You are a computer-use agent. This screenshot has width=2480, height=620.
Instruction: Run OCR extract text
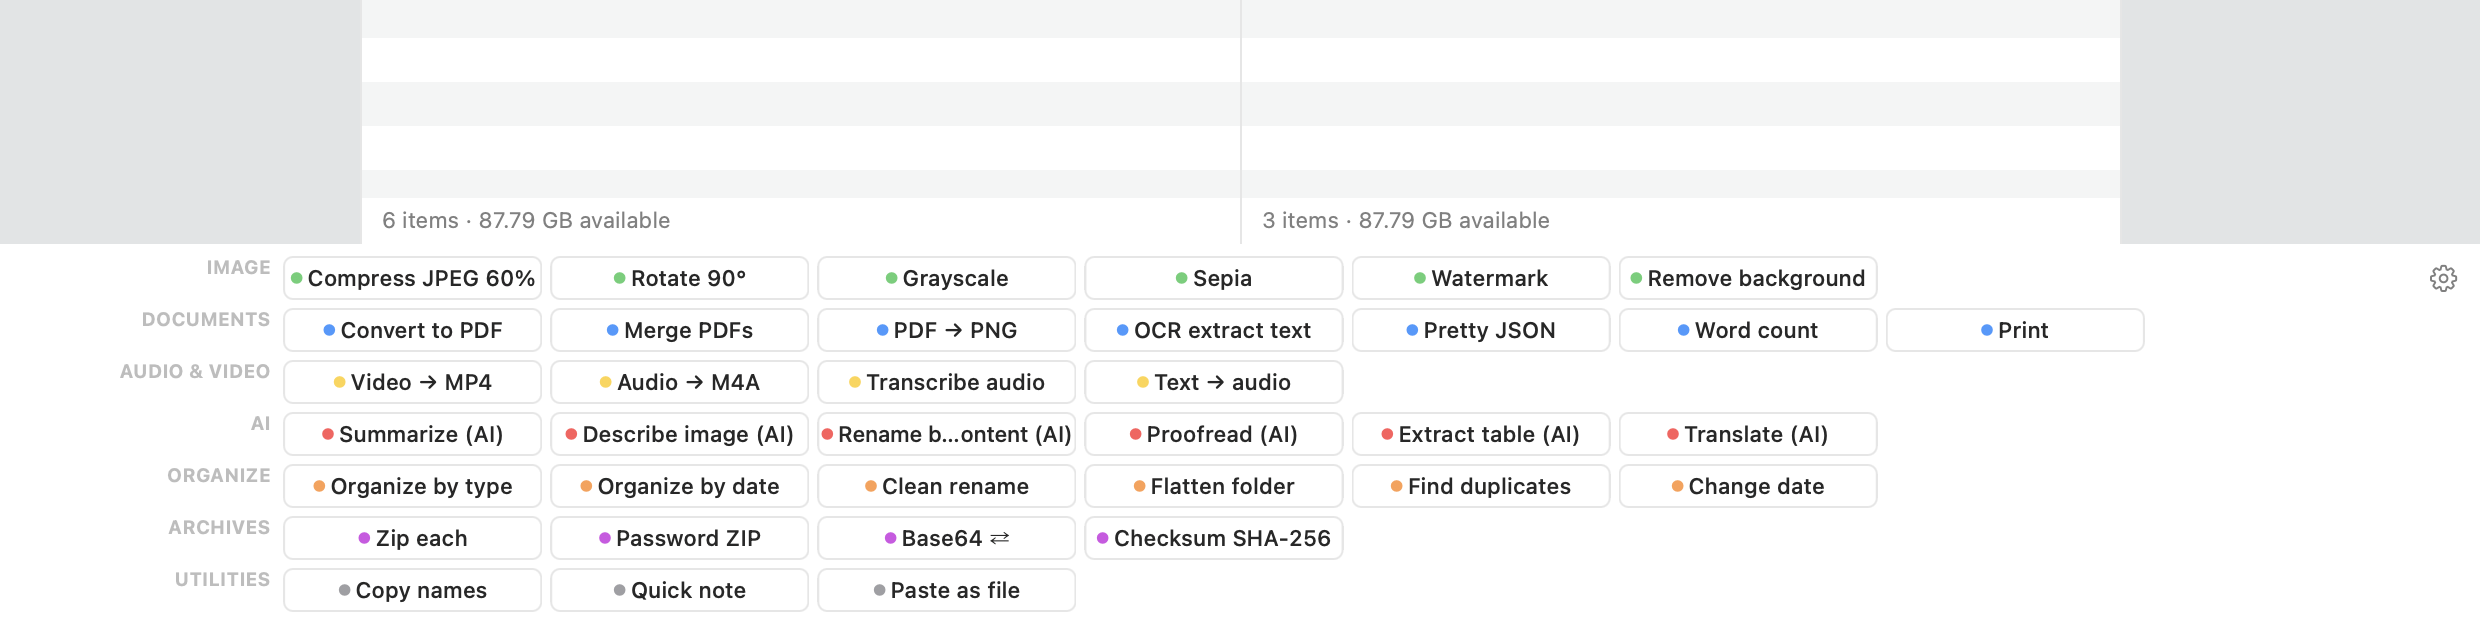(x=1214, y=330)
